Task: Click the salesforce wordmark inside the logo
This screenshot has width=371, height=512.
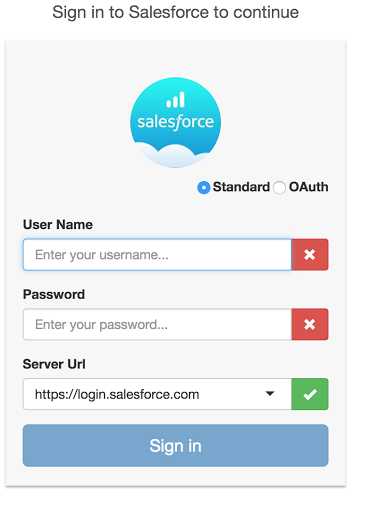Action: coord(175,122)
